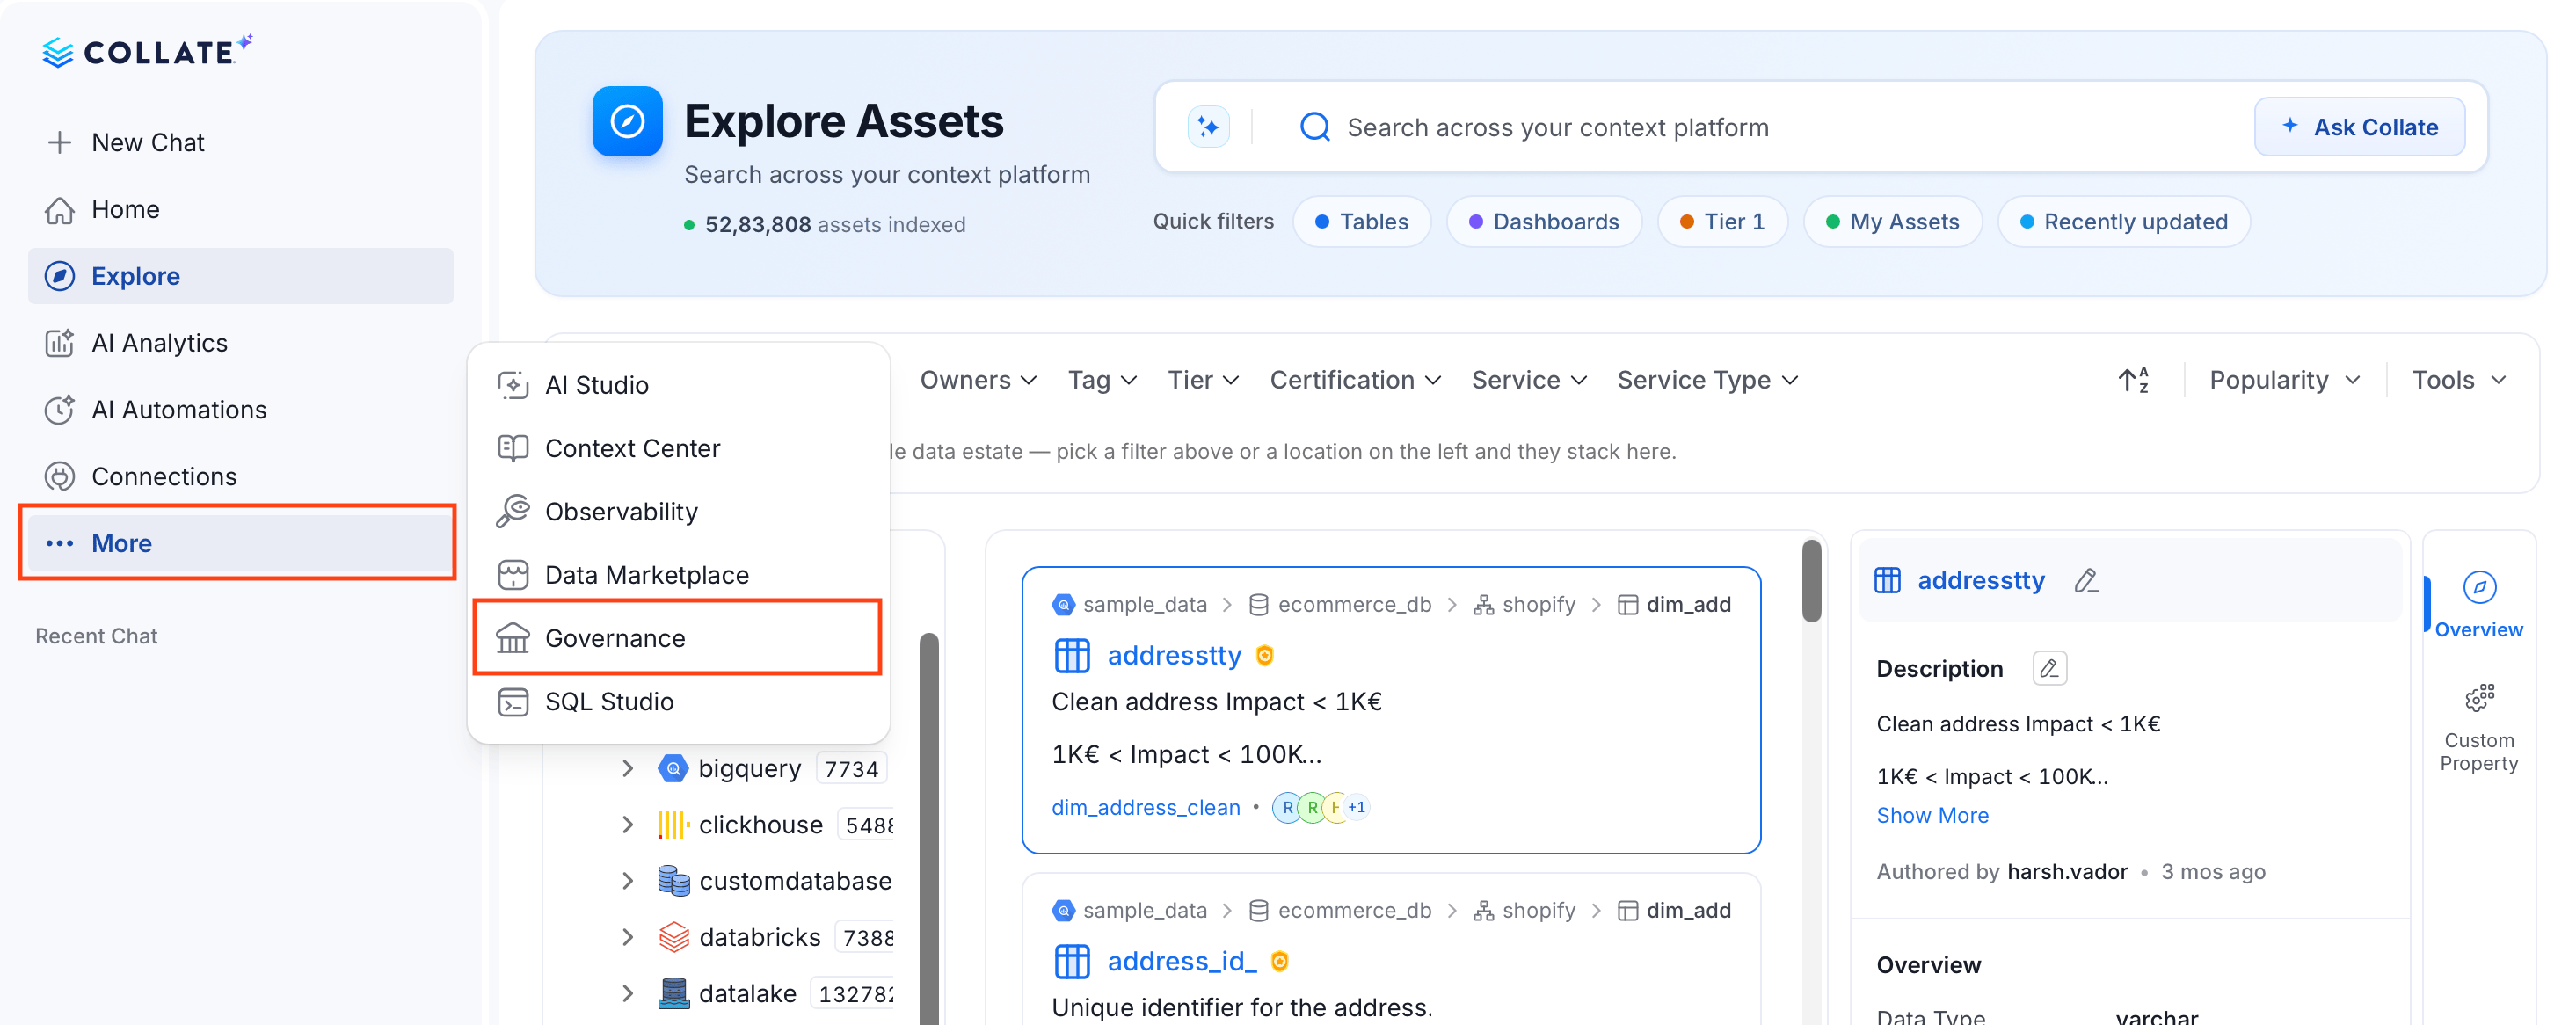Open AI Automations section
Viewport: 2576px width, 1025px height.
tap(240, 410)
